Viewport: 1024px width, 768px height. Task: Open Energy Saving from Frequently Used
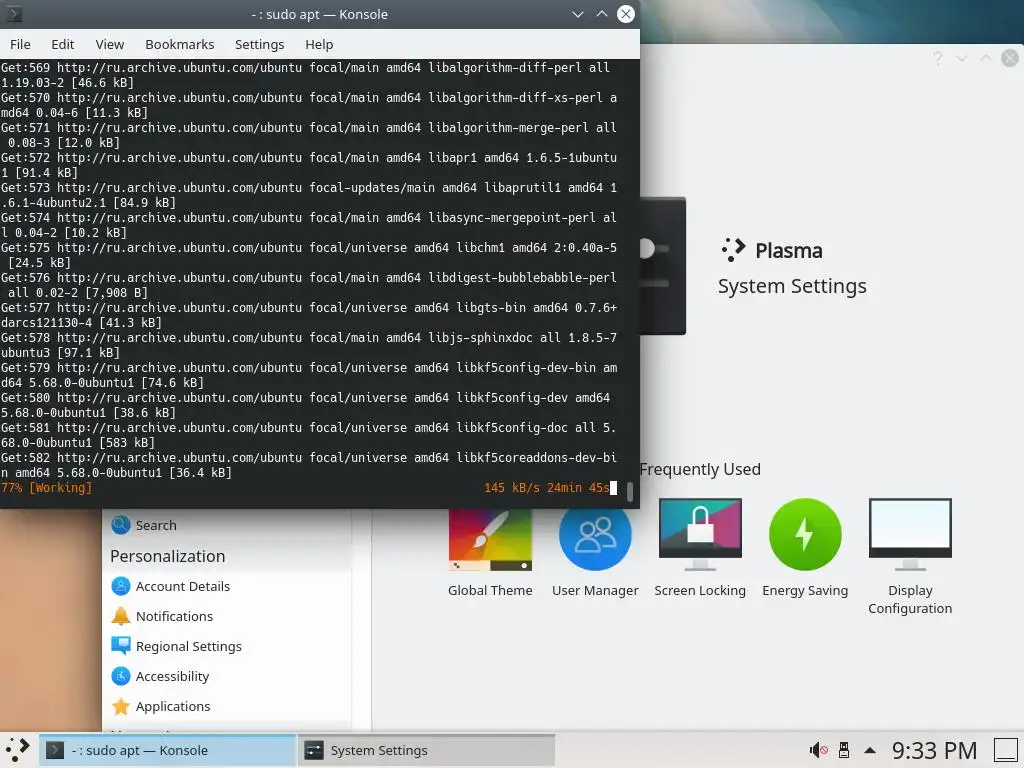[x=805, y=534]
